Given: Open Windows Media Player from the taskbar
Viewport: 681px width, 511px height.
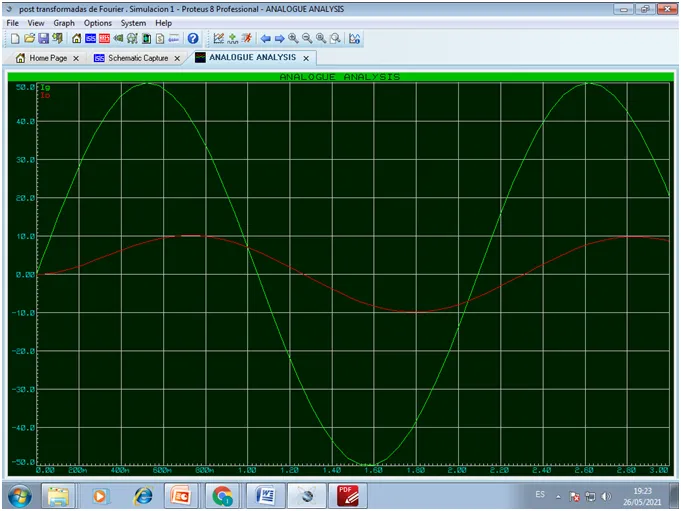Looking at the screenshot, I should (99, 496).
